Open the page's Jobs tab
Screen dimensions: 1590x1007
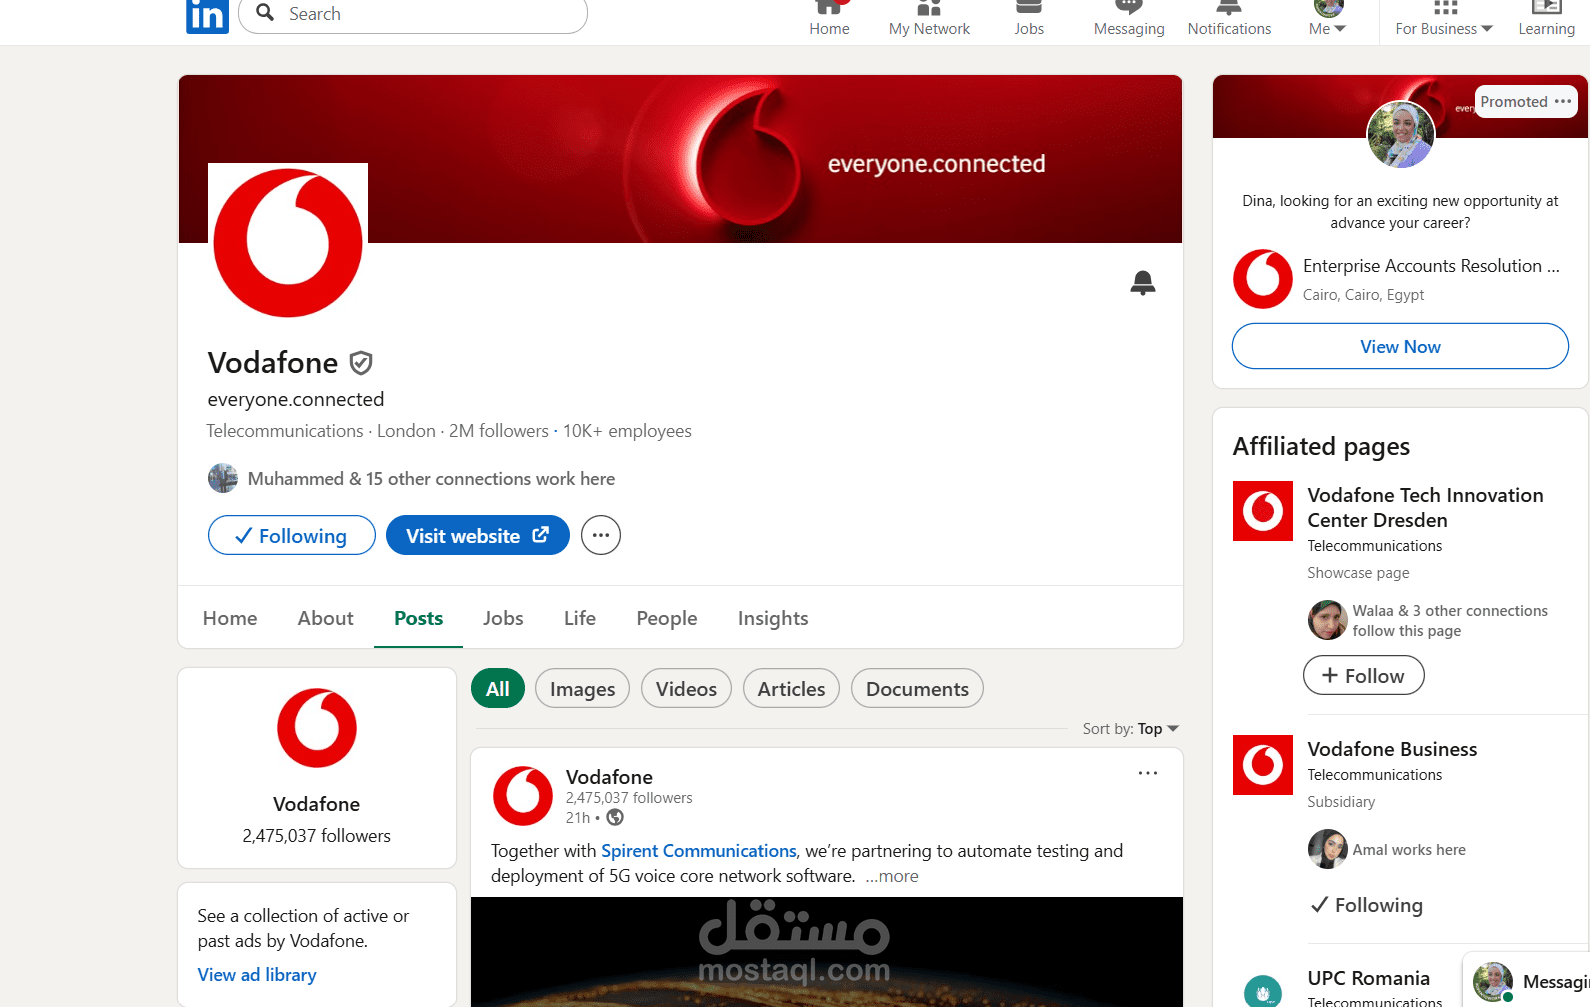pyautogui.click(x=503, y=618)
